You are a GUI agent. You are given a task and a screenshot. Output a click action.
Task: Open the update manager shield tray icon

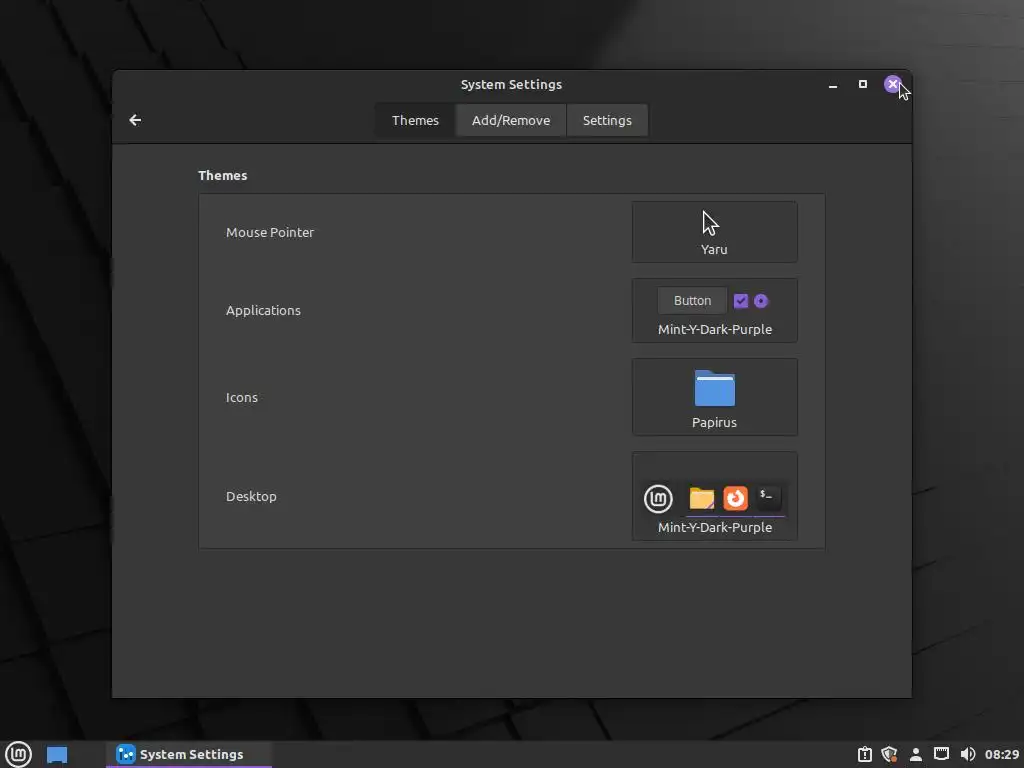[889, 754]
